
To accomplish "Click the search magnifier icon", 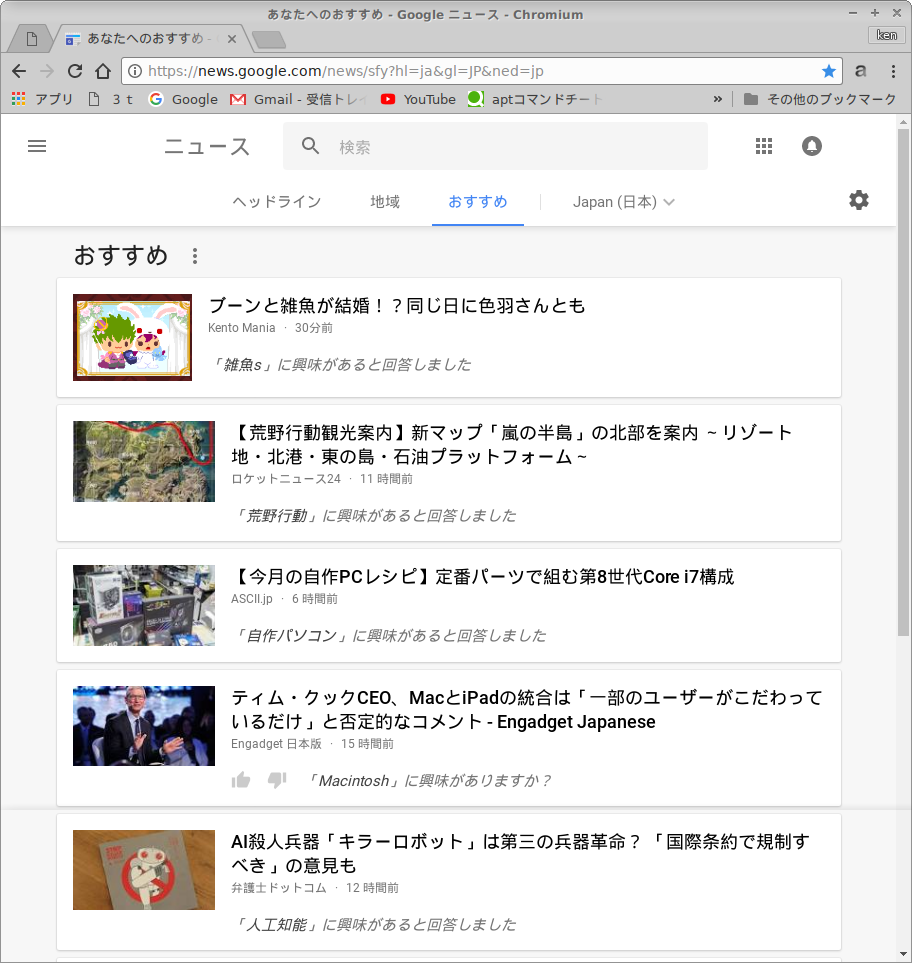I will pos(311,146).
